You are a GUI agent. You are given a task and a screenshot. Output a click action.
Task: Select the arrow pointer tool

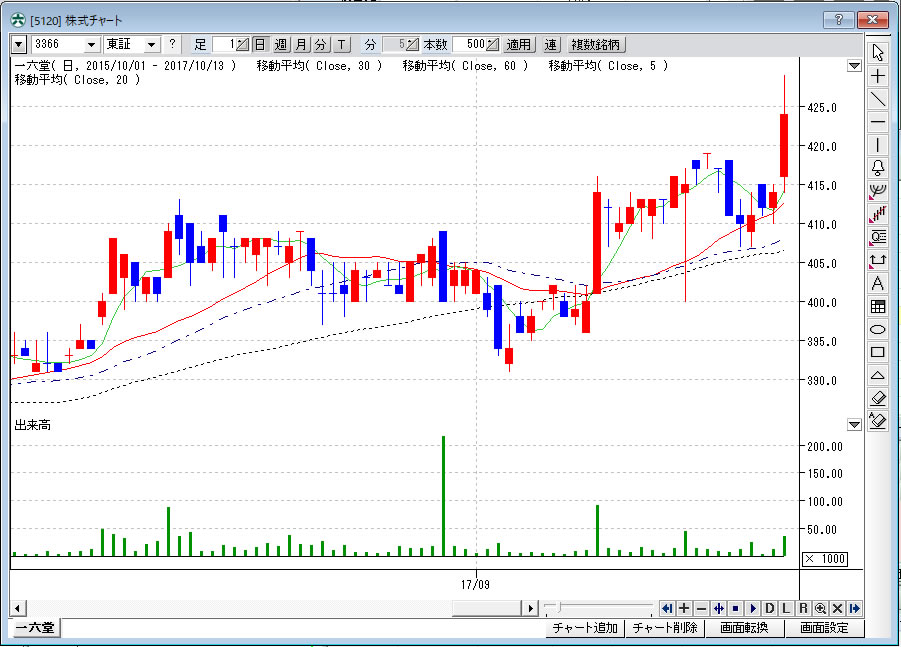(878, 53)
